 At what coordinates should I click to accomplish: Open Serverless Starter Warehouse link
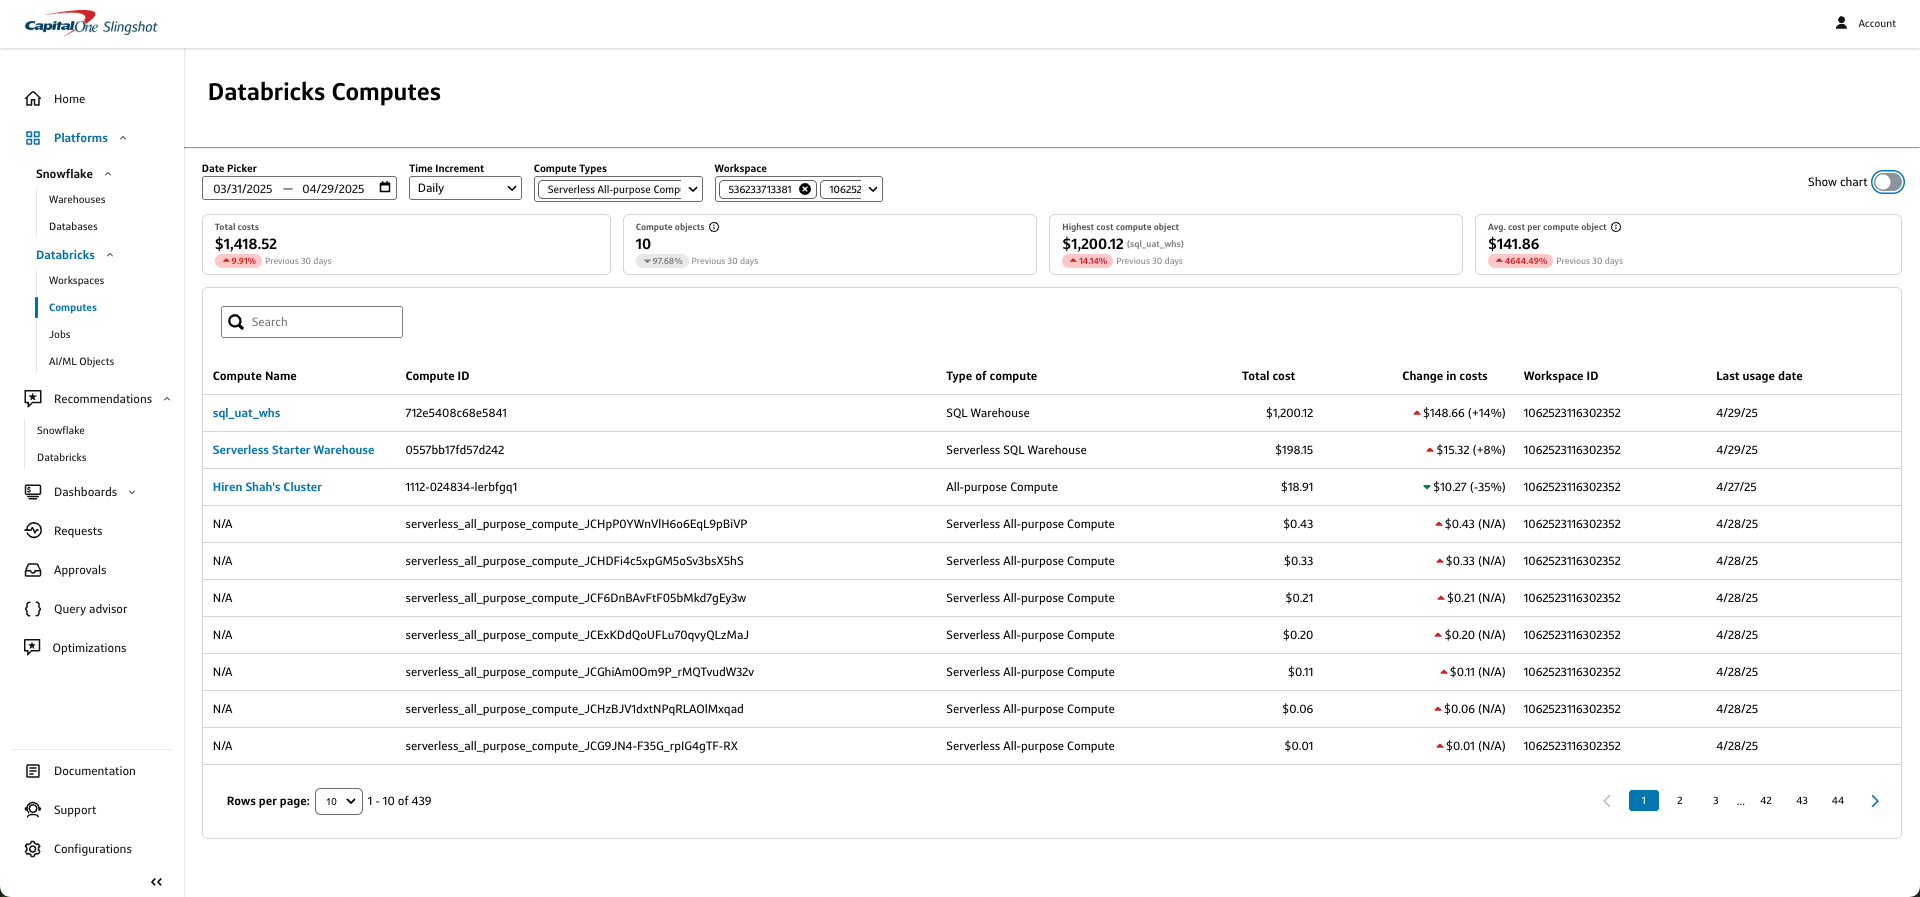coord(293,450)
